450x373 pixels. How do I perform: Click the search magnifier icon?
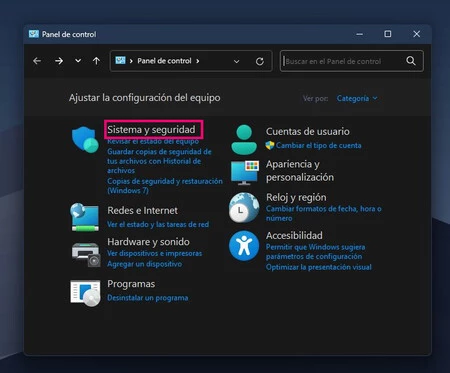click(x=411, y=61)
